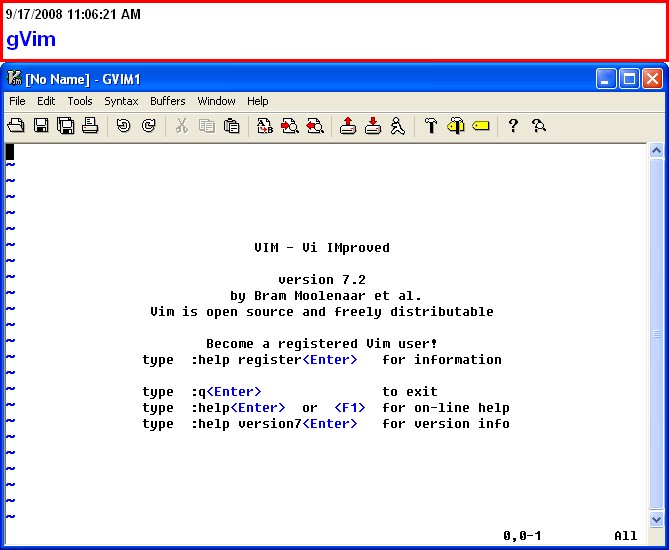Open the Find and Replace icon

pos(265,126)
